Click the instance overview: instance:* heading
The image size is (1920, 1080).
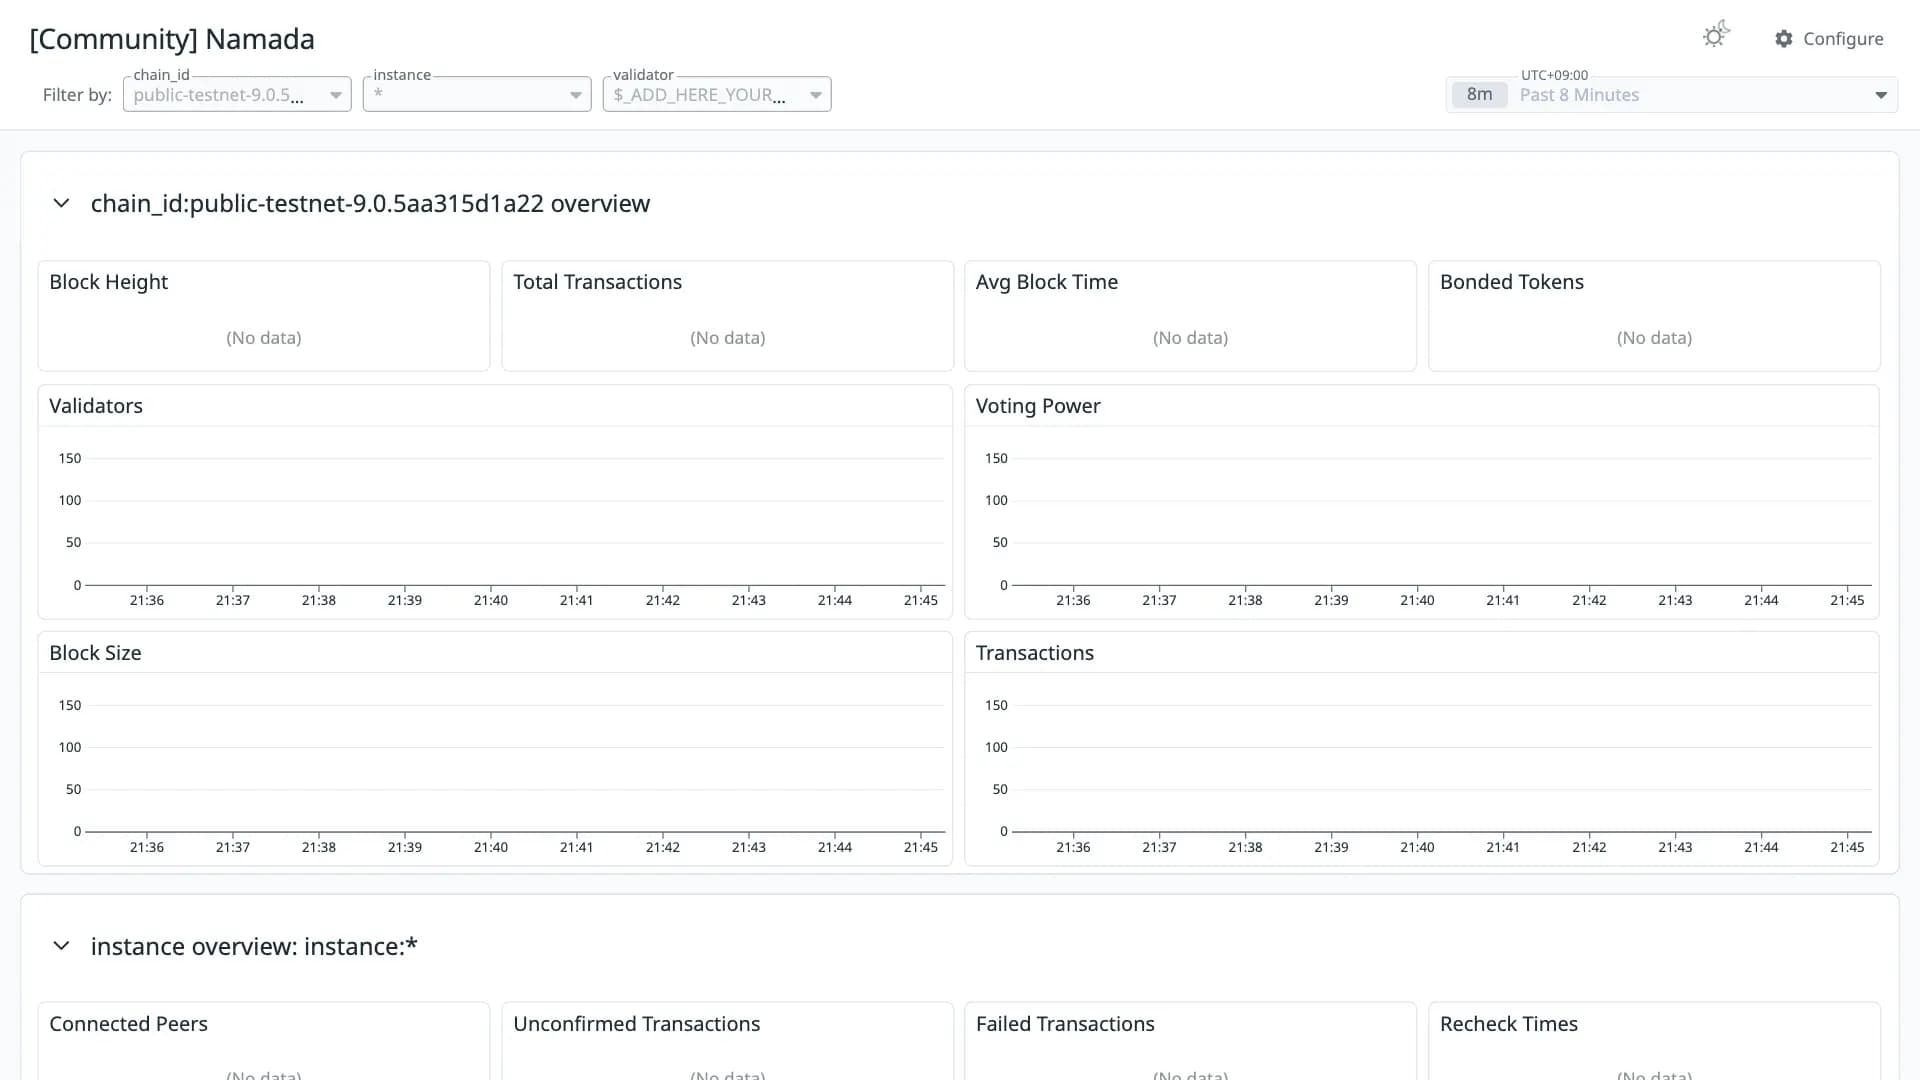254,946
